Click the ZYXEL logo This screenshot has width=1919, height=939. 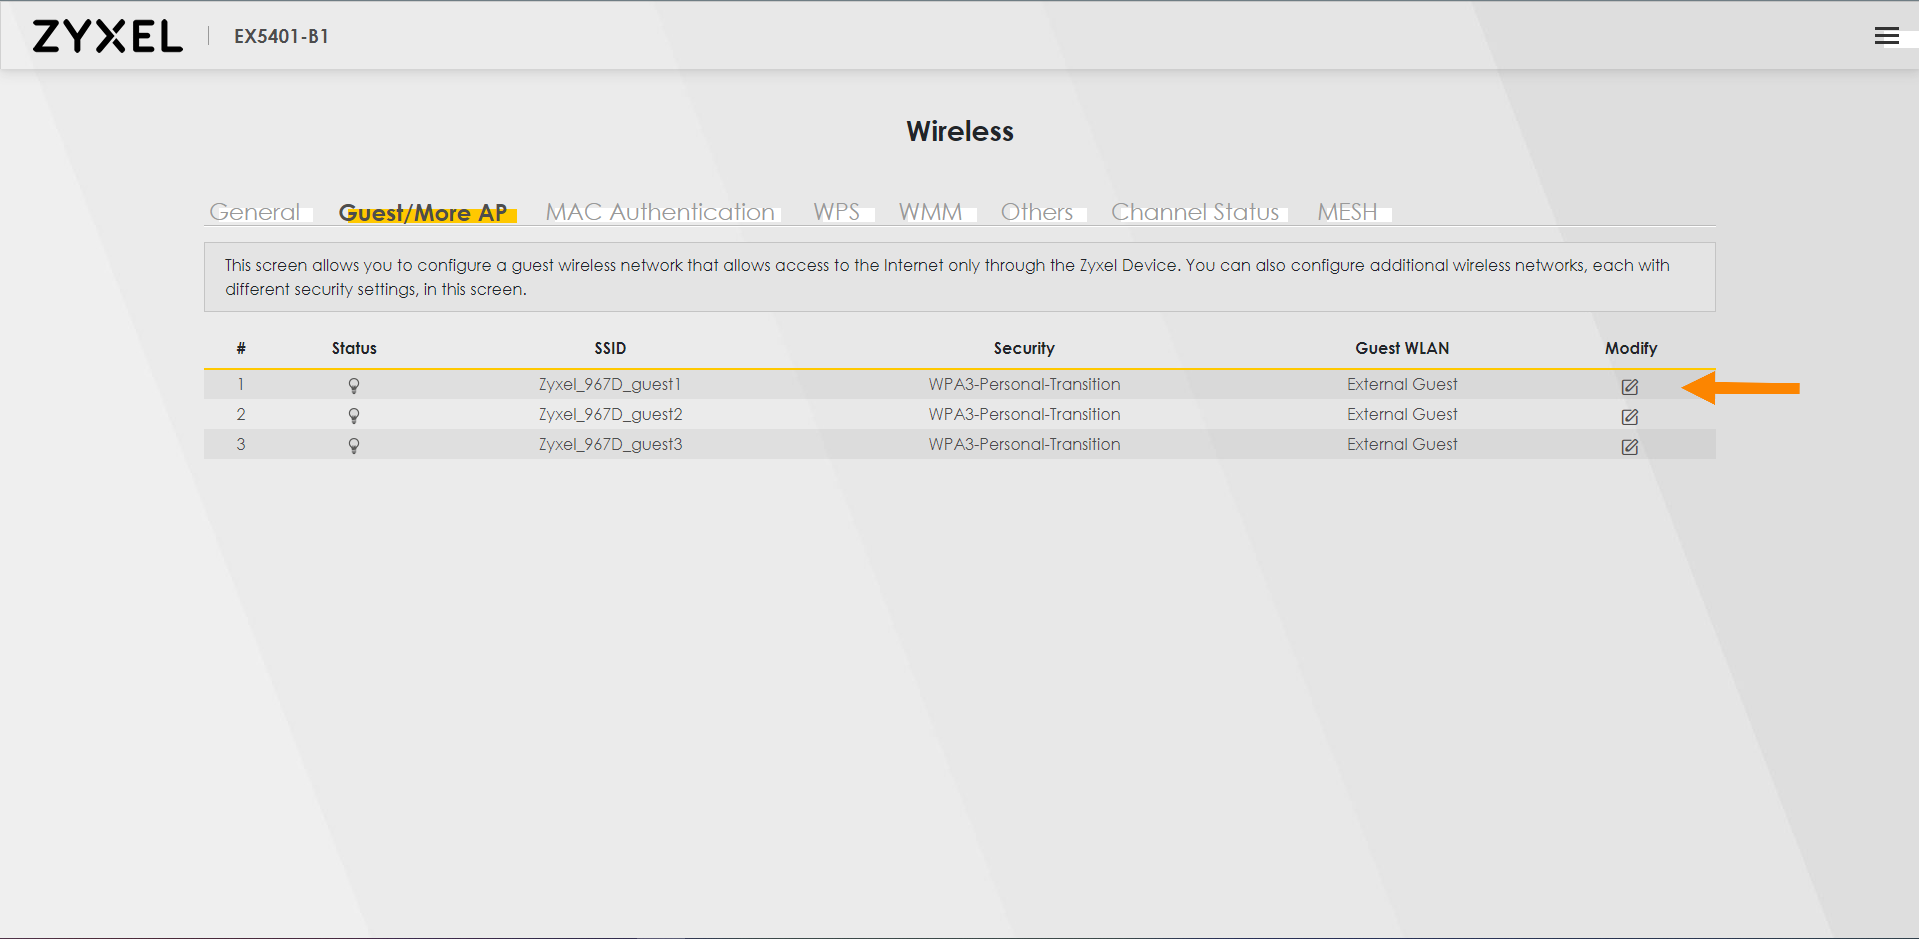pos(108,37)
